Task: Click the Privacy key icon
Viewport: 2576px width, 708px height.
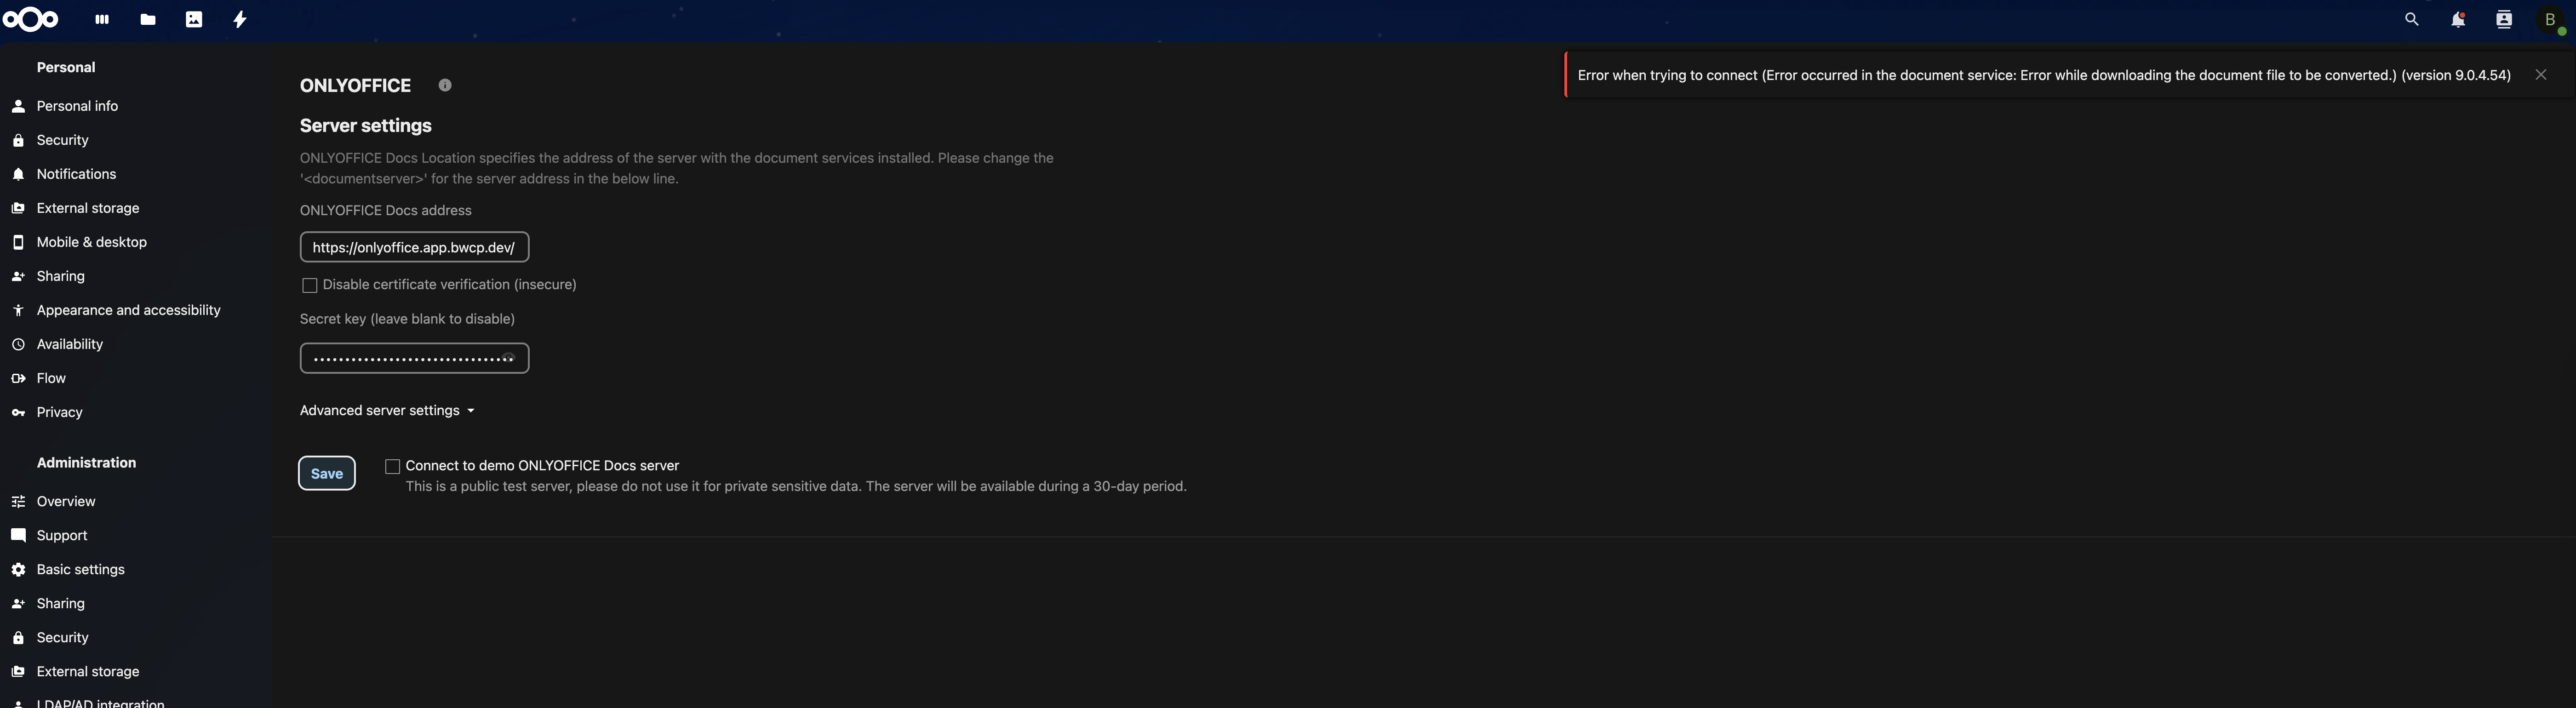Action: coord(18,412)
